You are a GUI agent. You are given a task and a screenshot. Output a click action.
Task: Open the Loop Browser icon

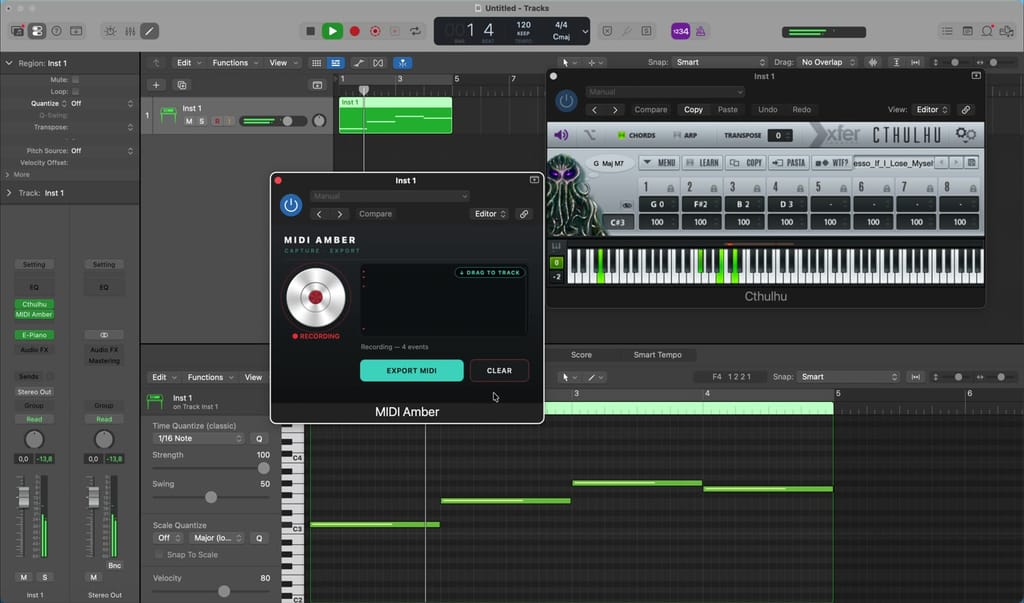click(987, 31)
